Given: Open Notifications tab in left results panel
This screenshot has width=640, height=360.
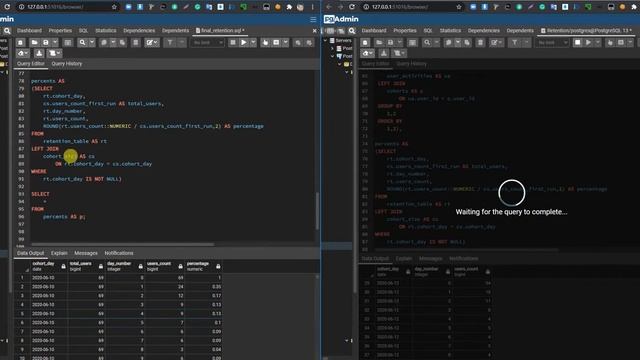Looking at the screenshot, I should coord(119,253).
